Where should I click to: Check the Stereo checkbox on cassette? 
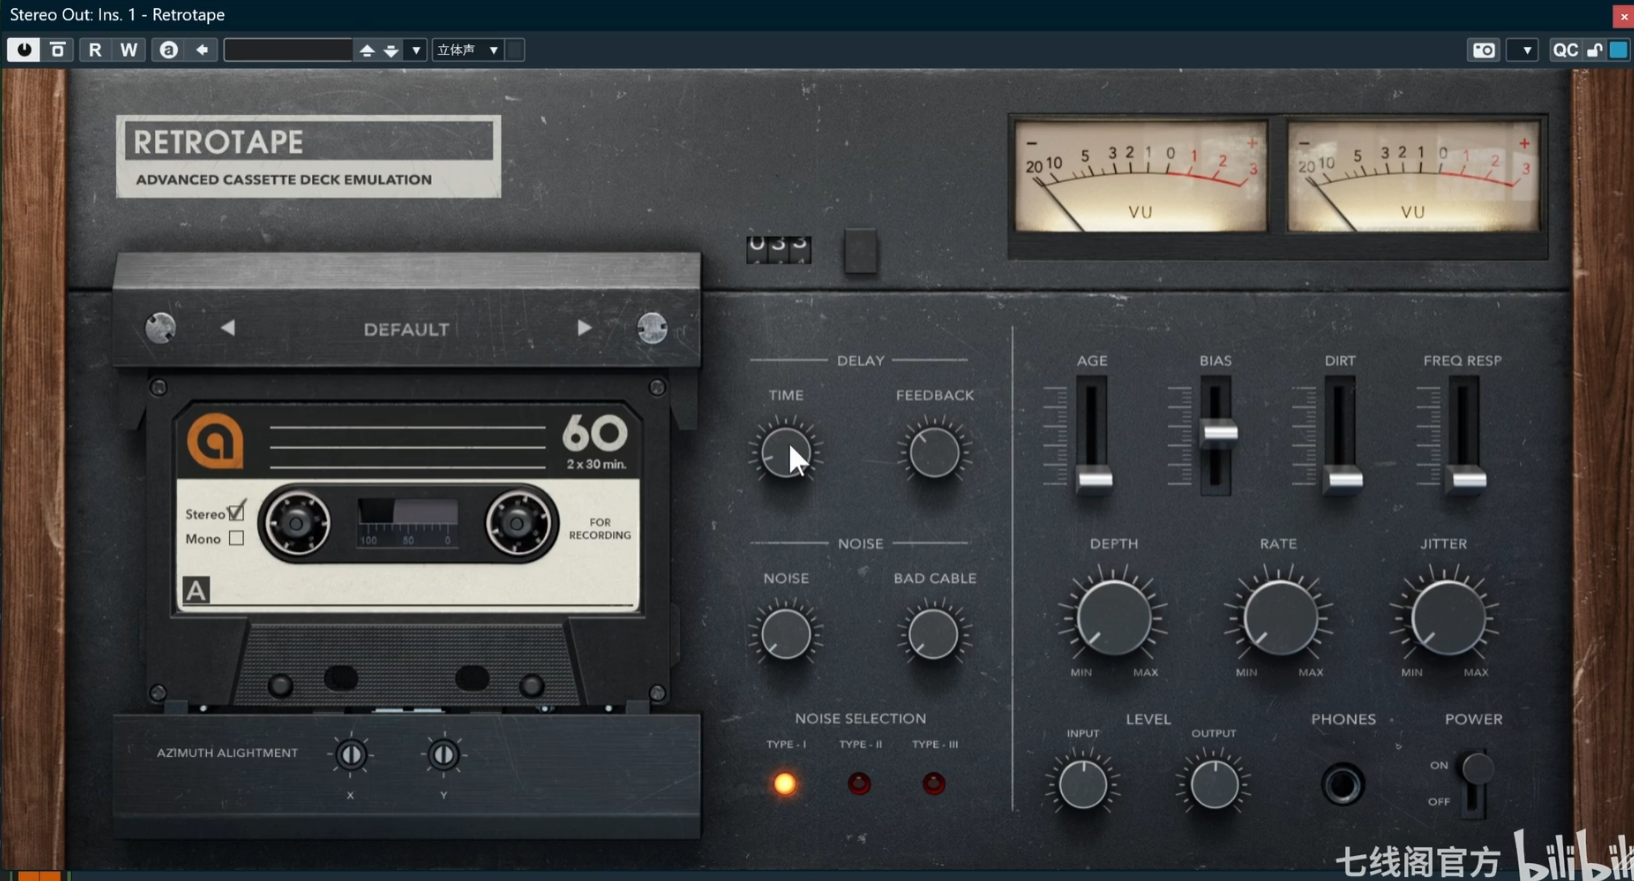click(x=236, y=513)
